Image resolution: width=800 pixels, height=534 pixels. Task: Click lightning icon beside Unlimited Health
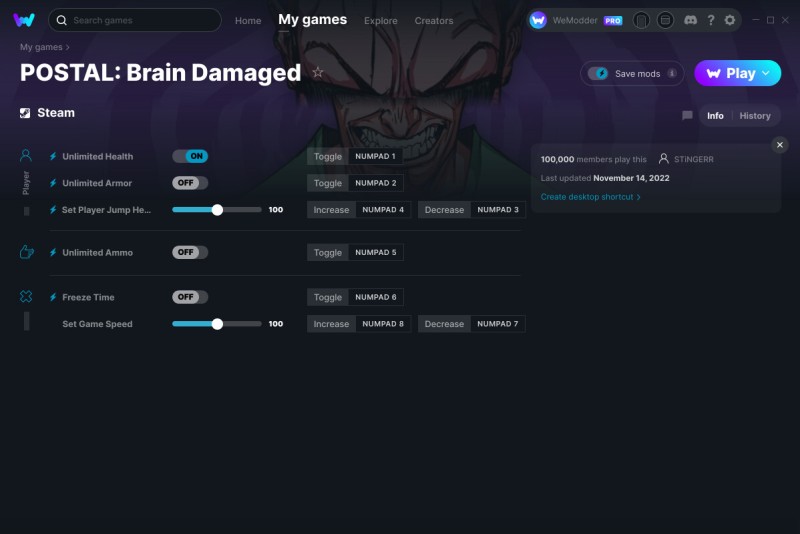(x=53, y=157)
